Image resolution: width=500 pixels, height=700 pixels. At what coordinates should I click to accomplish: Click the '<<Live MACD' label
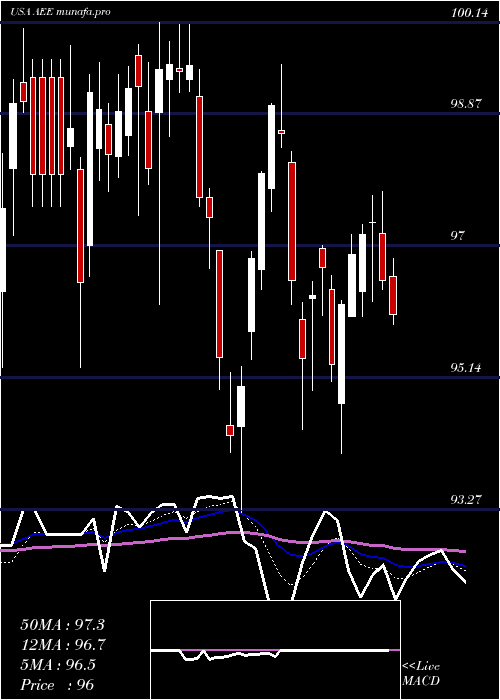tap(421, 673)
